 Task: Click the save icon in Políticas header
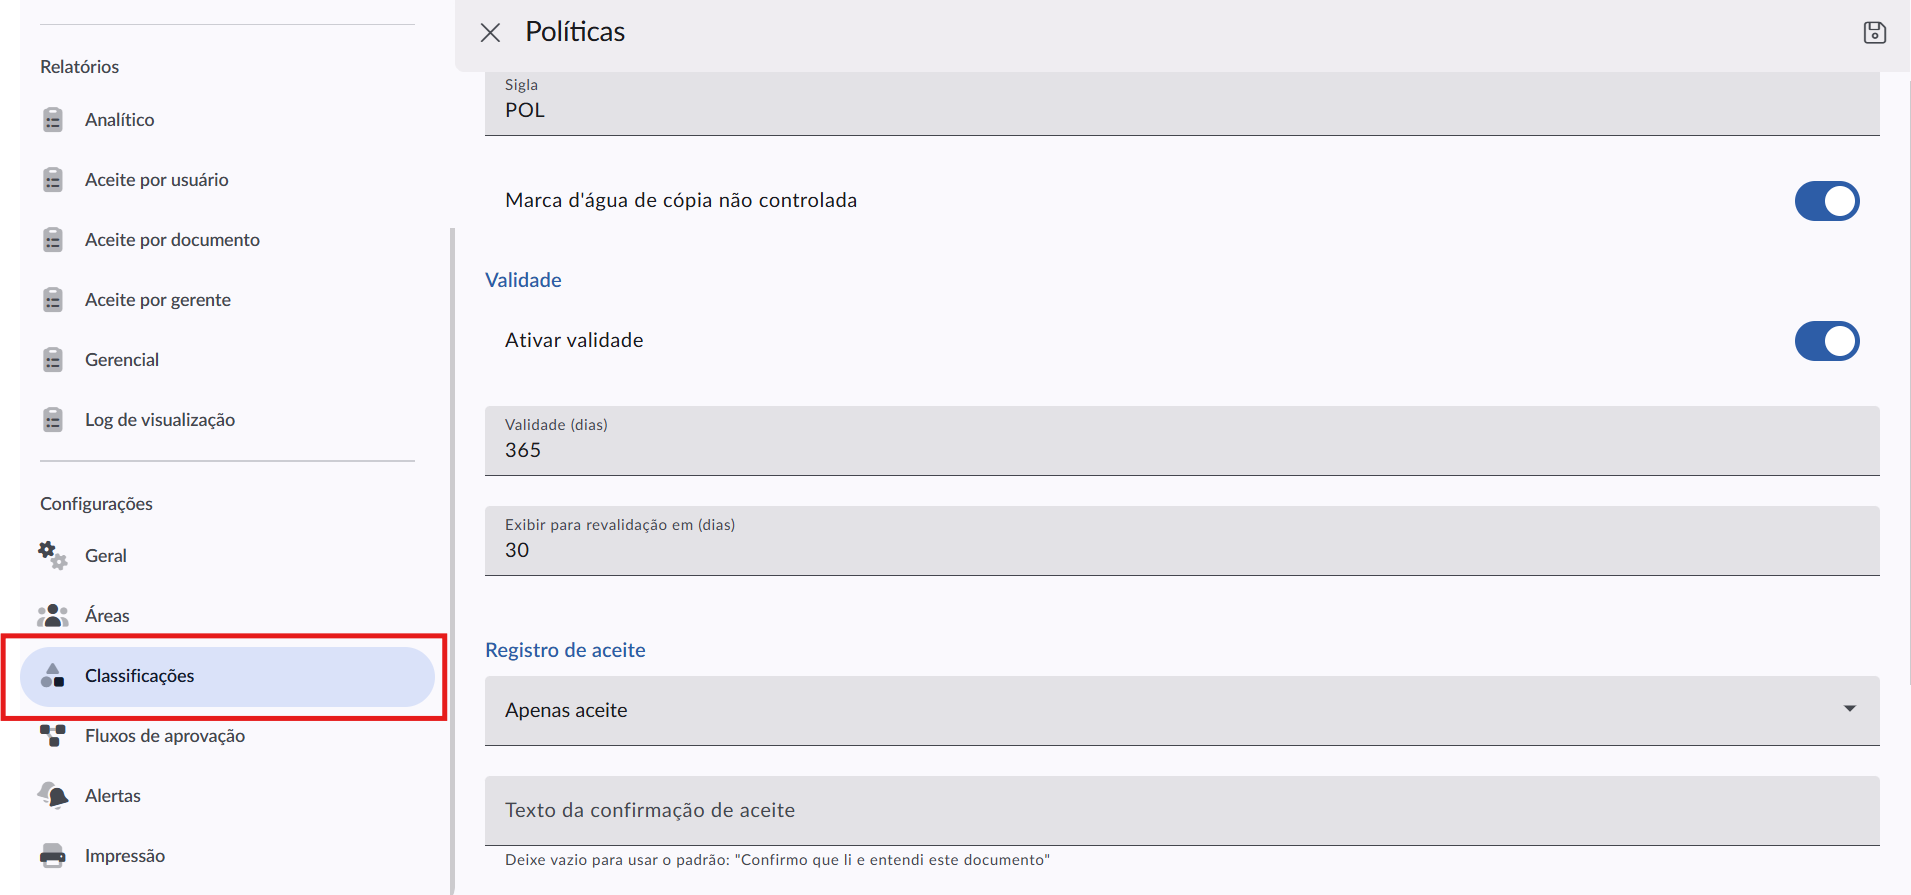coord(1875,33)
